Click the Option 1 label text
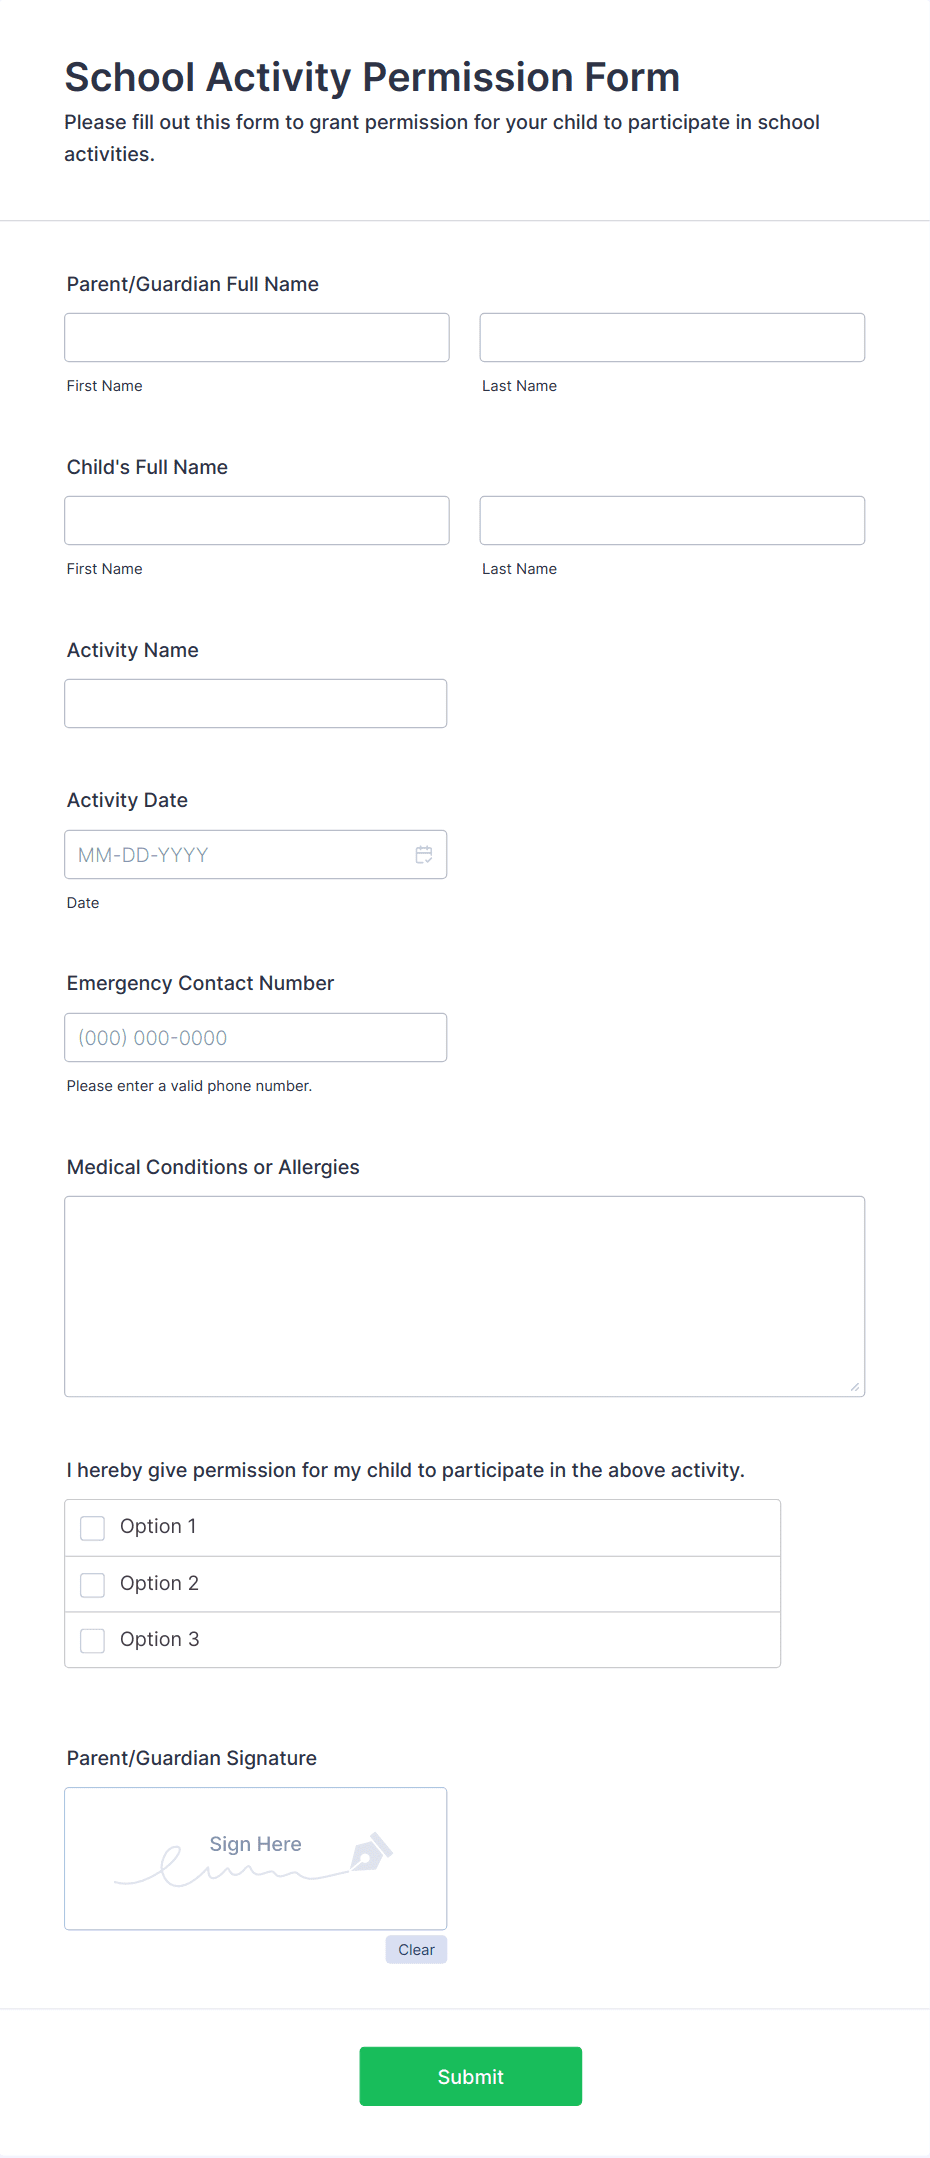The image size is (930, 2158). point(158,1526)
